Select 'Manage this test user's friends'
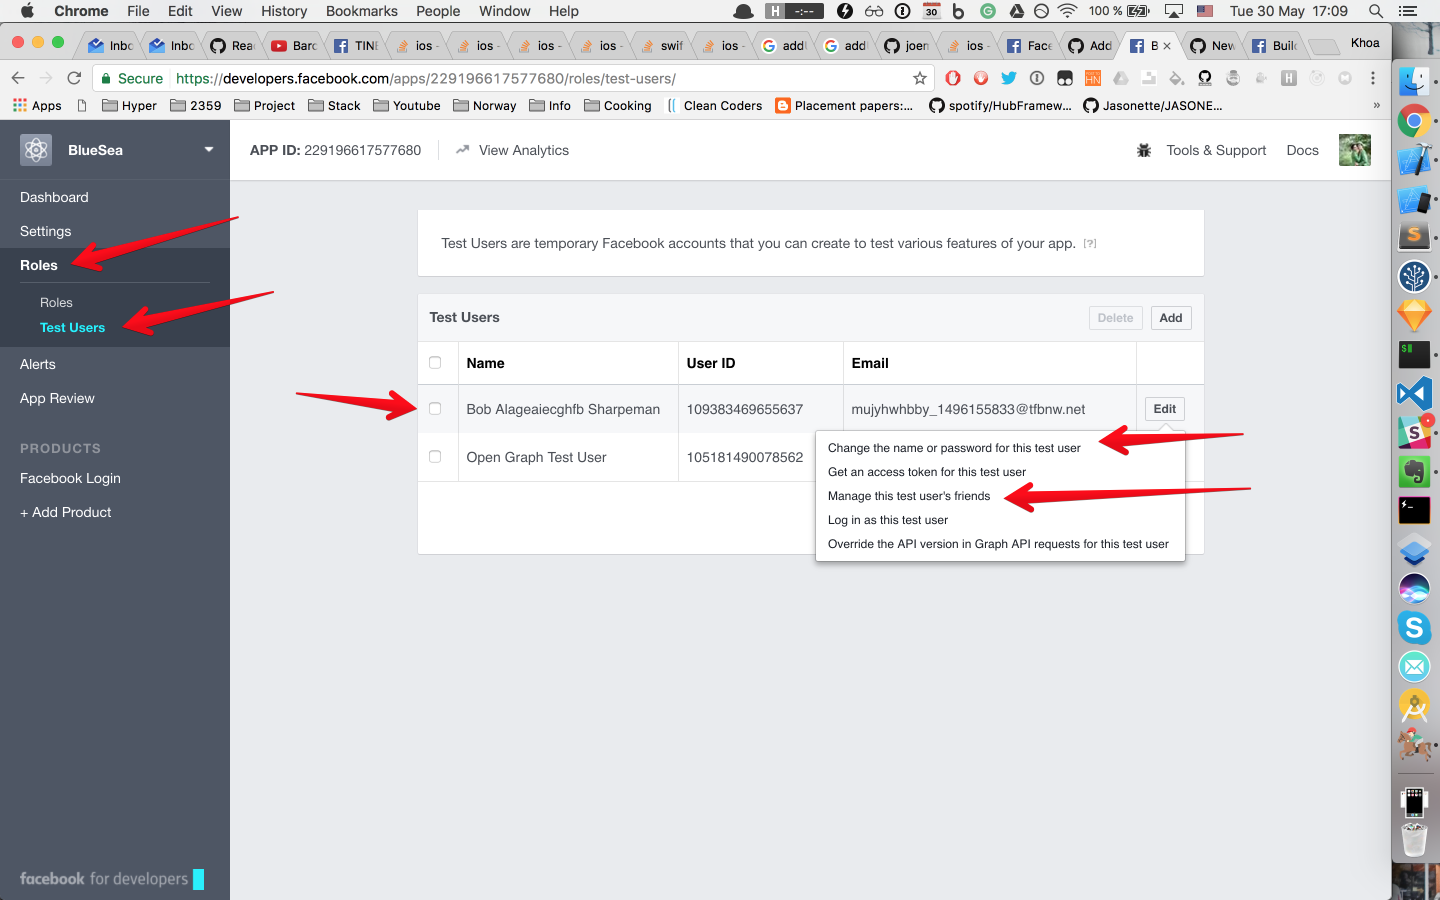 coord(909,496)
